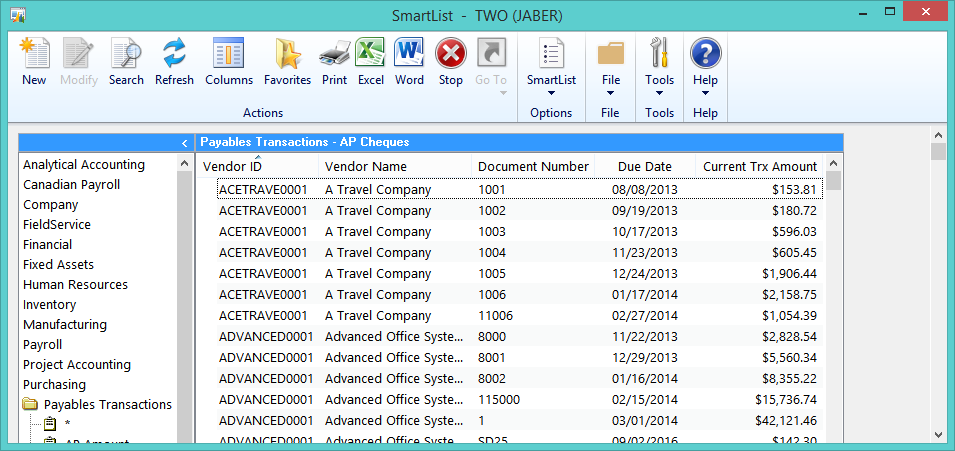Image resolution: width=955 pixels, height=451 pixels.
Task: Export the list to Word
Action: [409, 54]
